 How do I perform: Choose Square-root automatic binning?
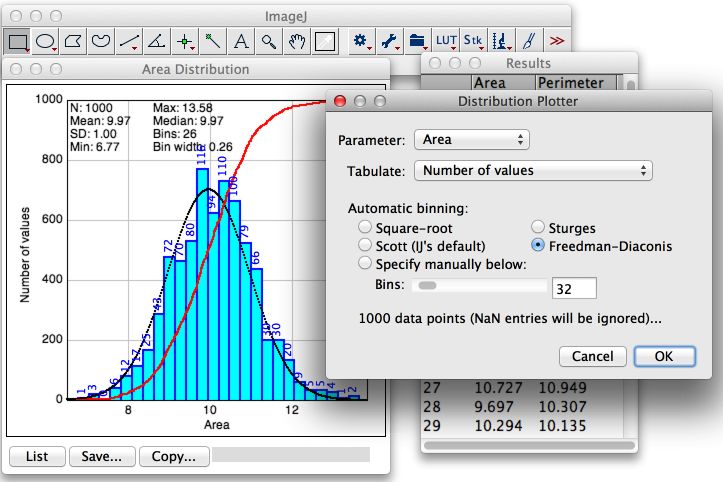click(x=365, y=227)
